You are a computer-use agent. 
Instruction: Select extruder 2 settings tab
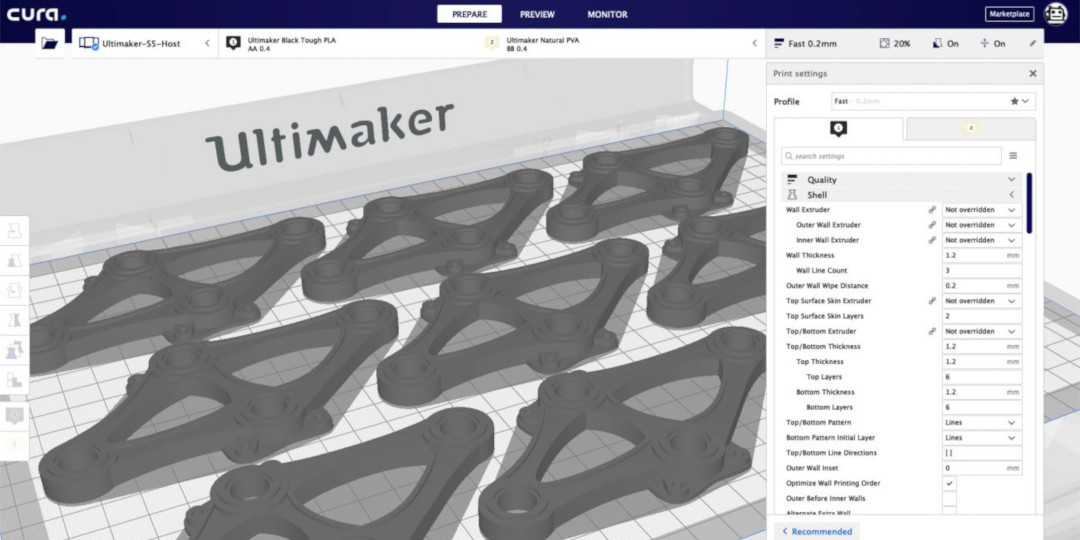click(x=971, y=129)
